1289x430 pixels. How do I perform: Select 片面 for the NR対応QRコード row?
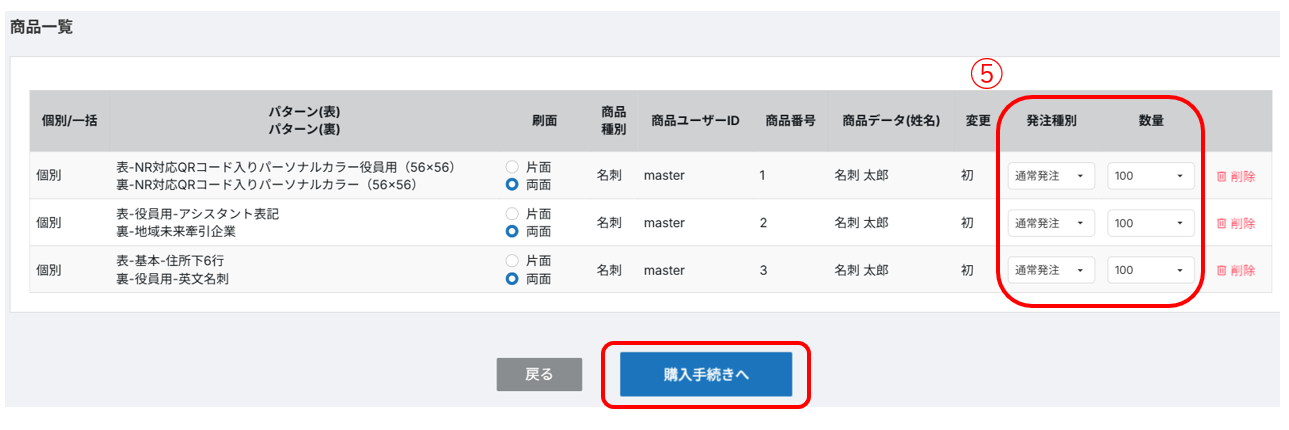(513, 167)
